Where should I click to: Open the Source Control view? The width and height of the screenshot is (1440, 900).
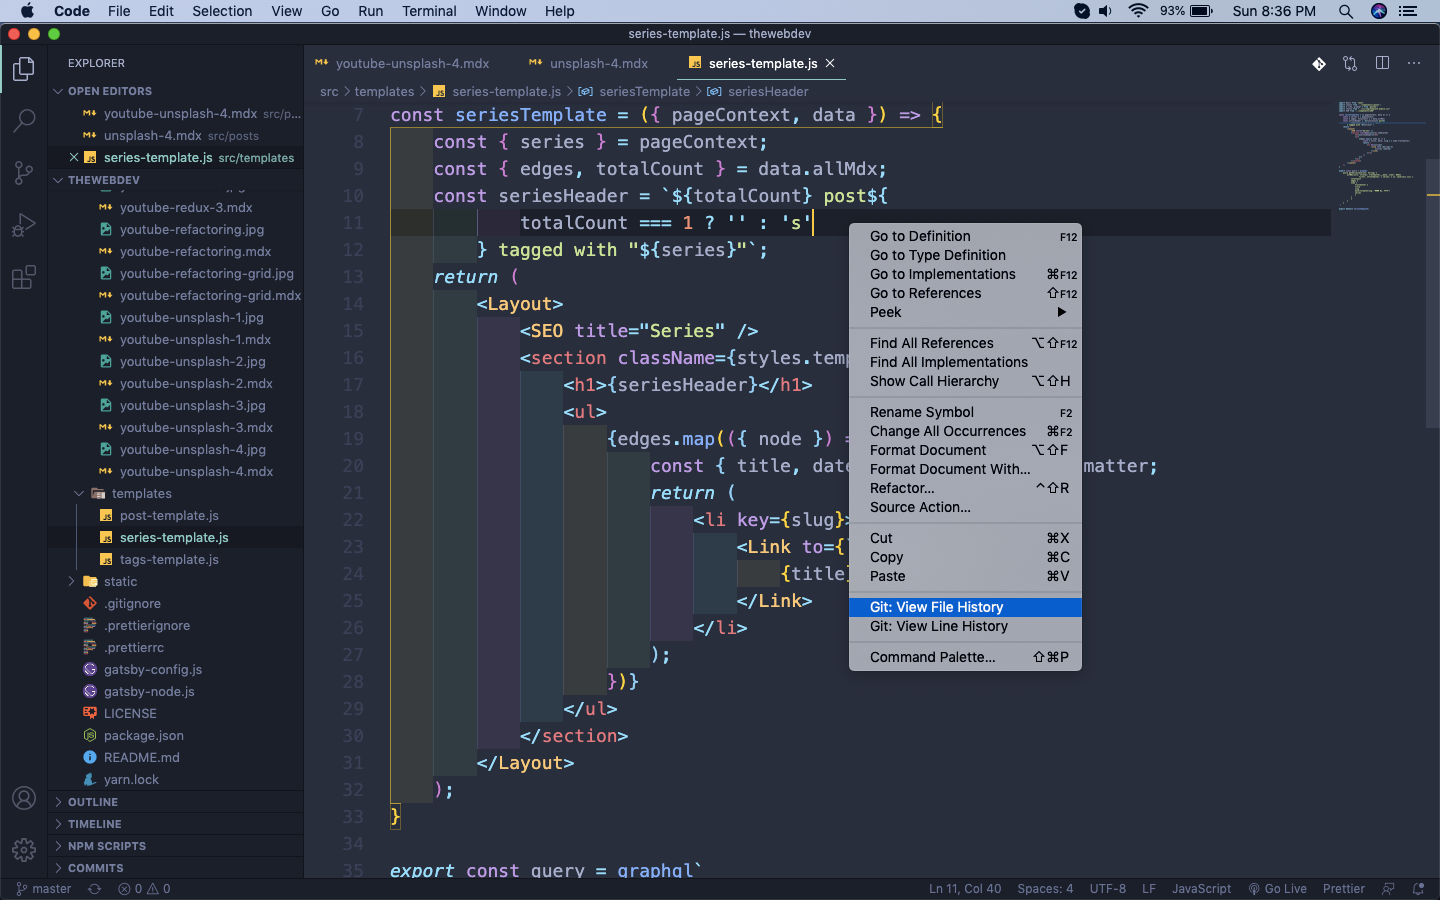coord(24,173)
